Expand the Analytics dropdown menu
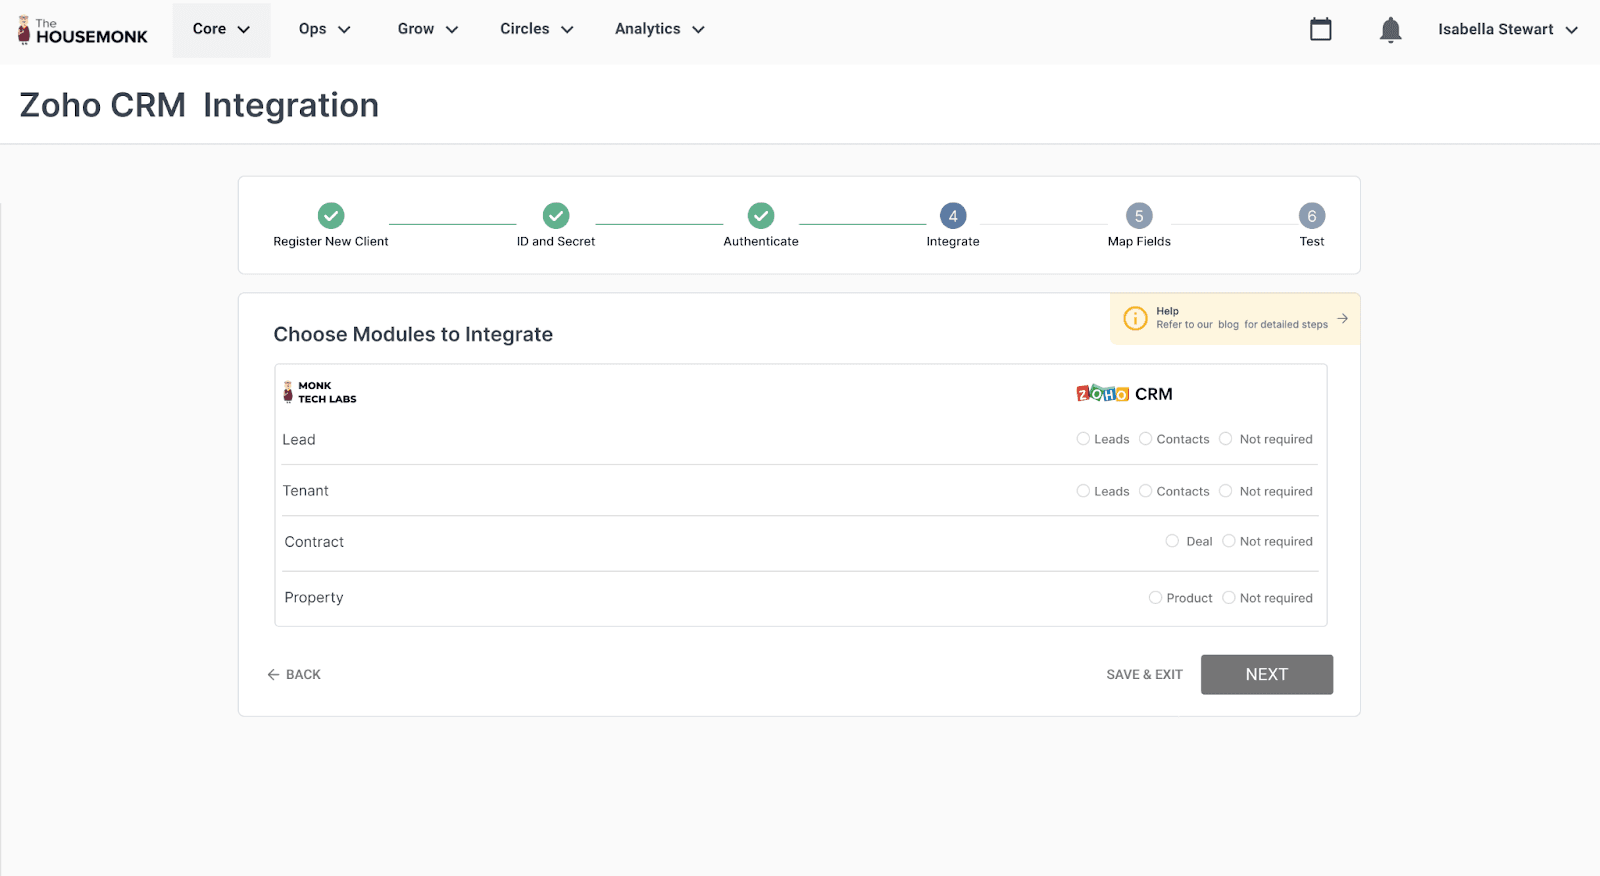 pos(659,29)
